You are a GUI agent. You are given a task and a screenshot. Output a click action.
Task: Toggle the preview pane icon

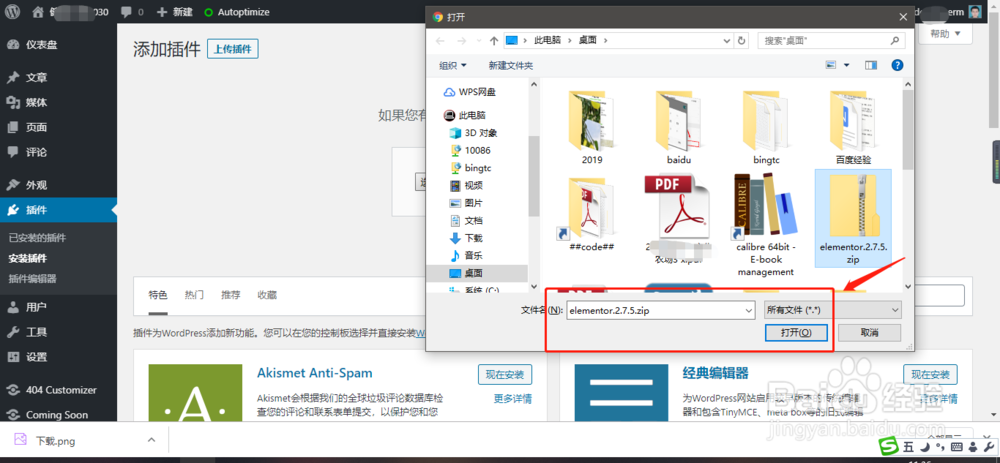(871, 65)
